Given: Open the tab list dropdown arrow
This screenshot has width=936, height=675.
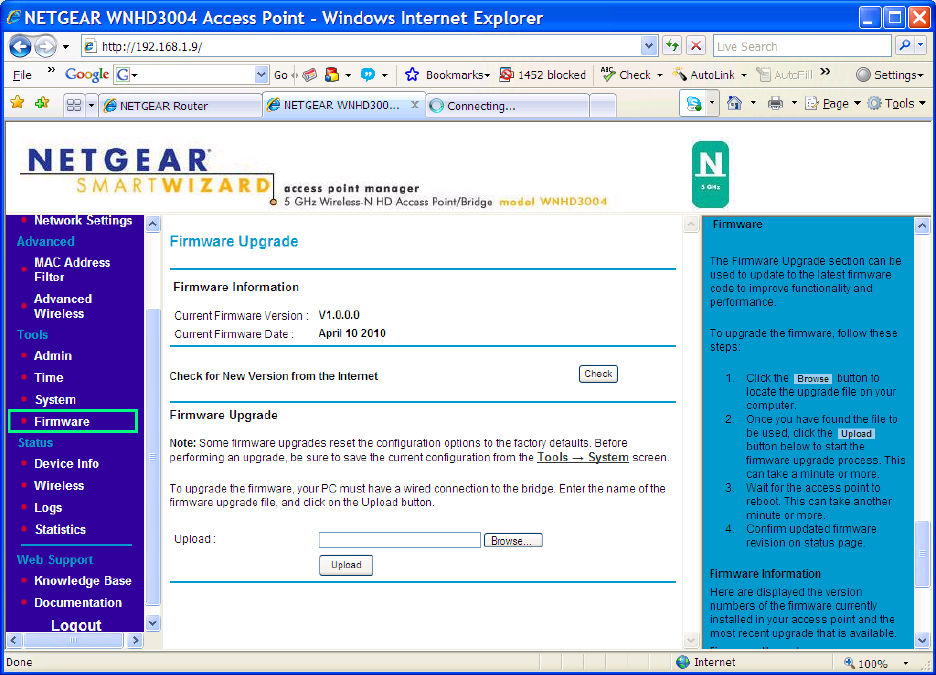Looking at the screenshot, I should [91, 106].
